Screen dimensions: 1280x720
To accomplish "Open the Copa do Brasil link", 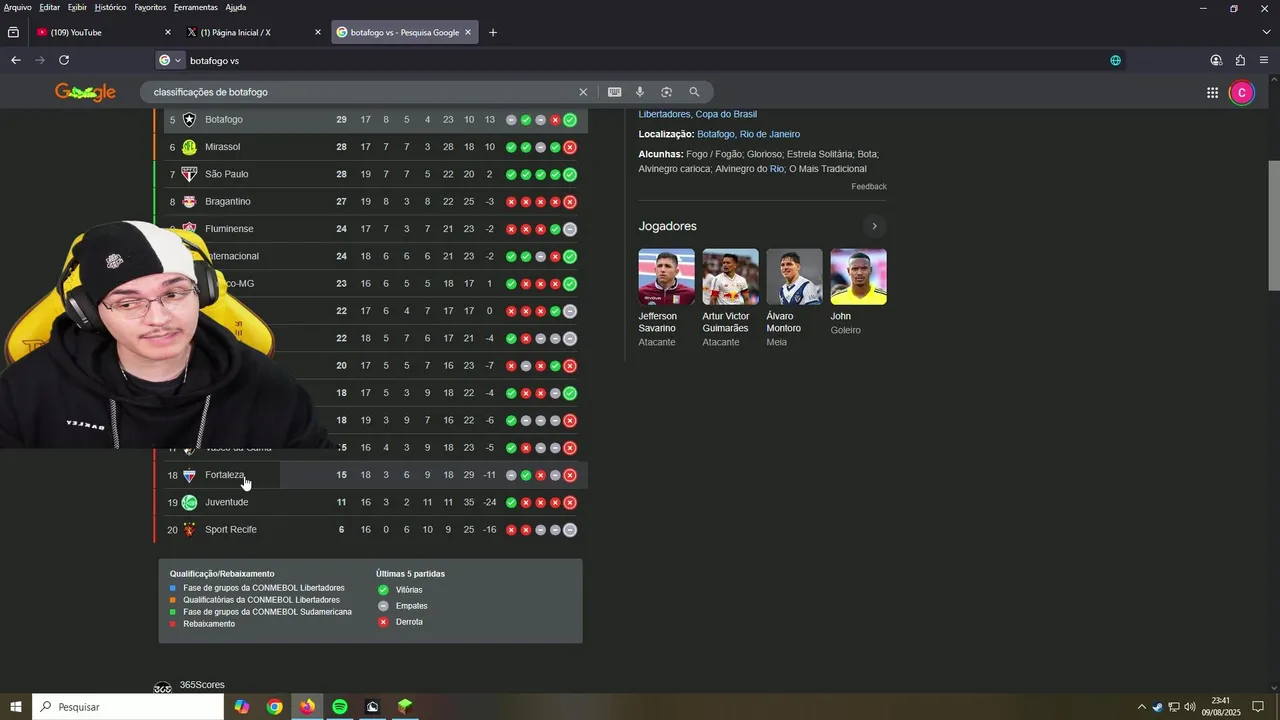I will (726, 114).
